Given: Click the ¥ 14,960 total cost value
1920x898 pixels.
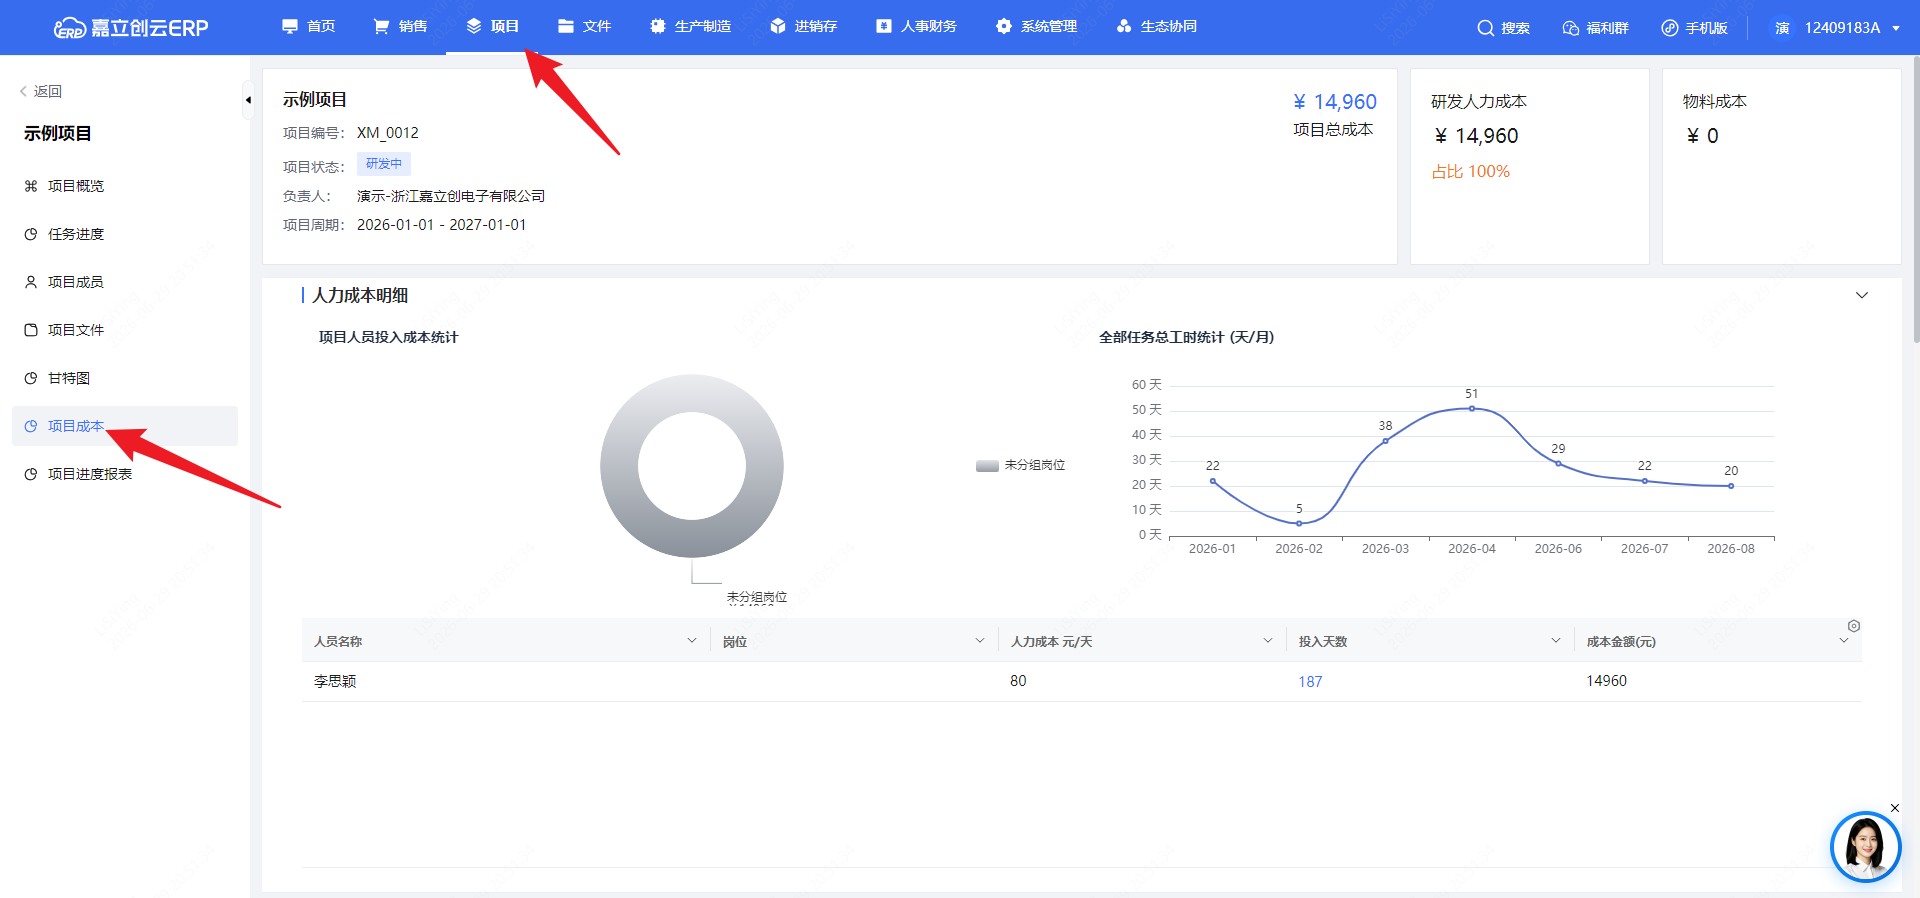Looking at the screenshot, I should [x=1334, y=102].
